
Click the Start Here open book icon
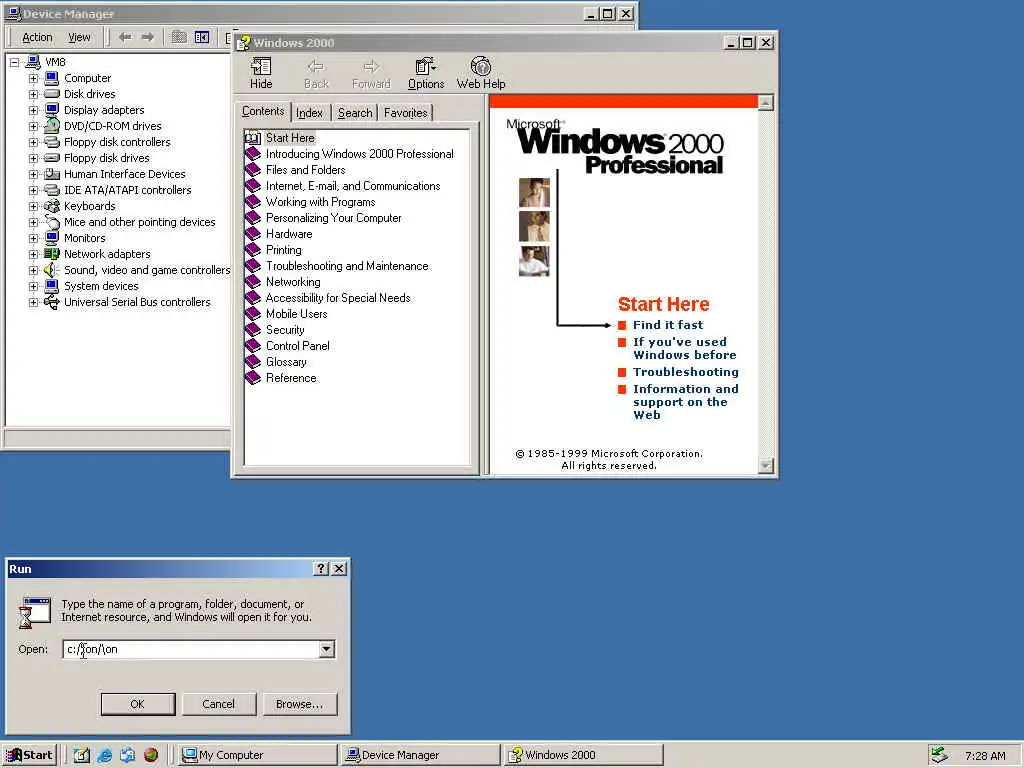253,138
